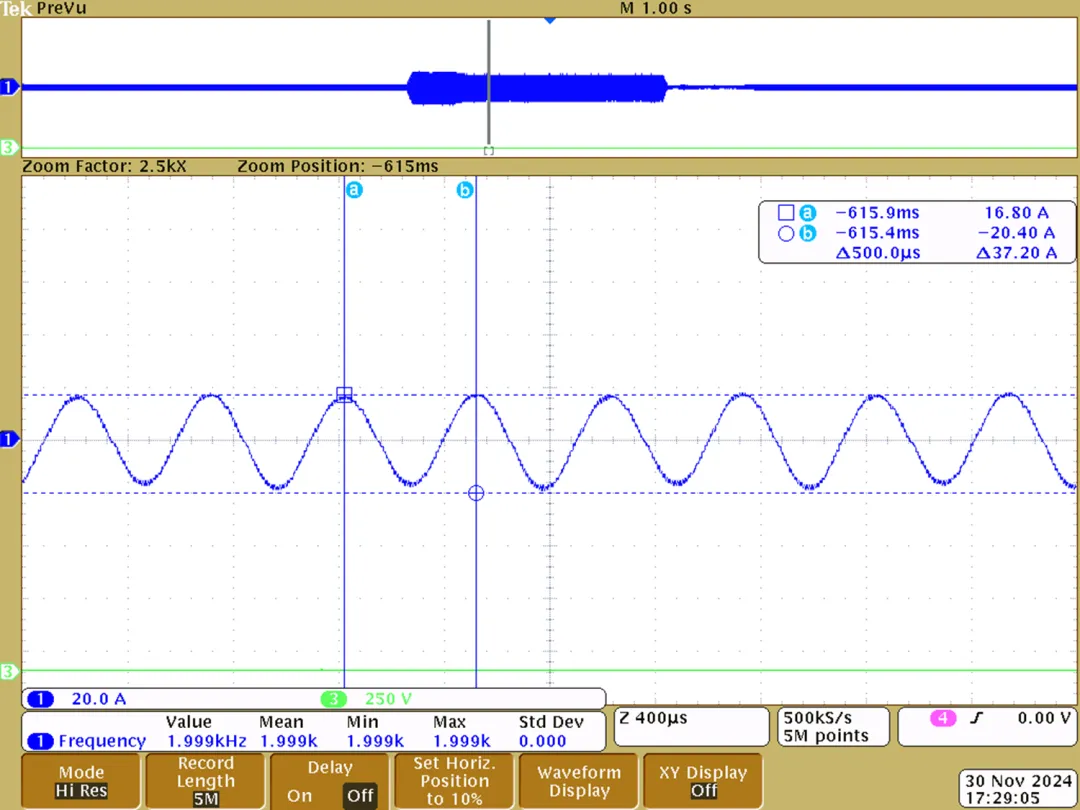1080x810 pixels.
Task: Click channel 3 ground indicator in zoom view
Action: 11,671
